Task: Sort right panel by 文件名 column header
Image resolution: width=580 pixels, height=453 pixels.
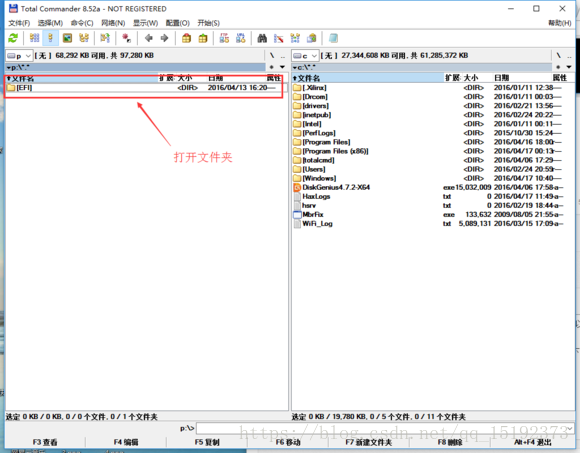Action: click(368, 78)
